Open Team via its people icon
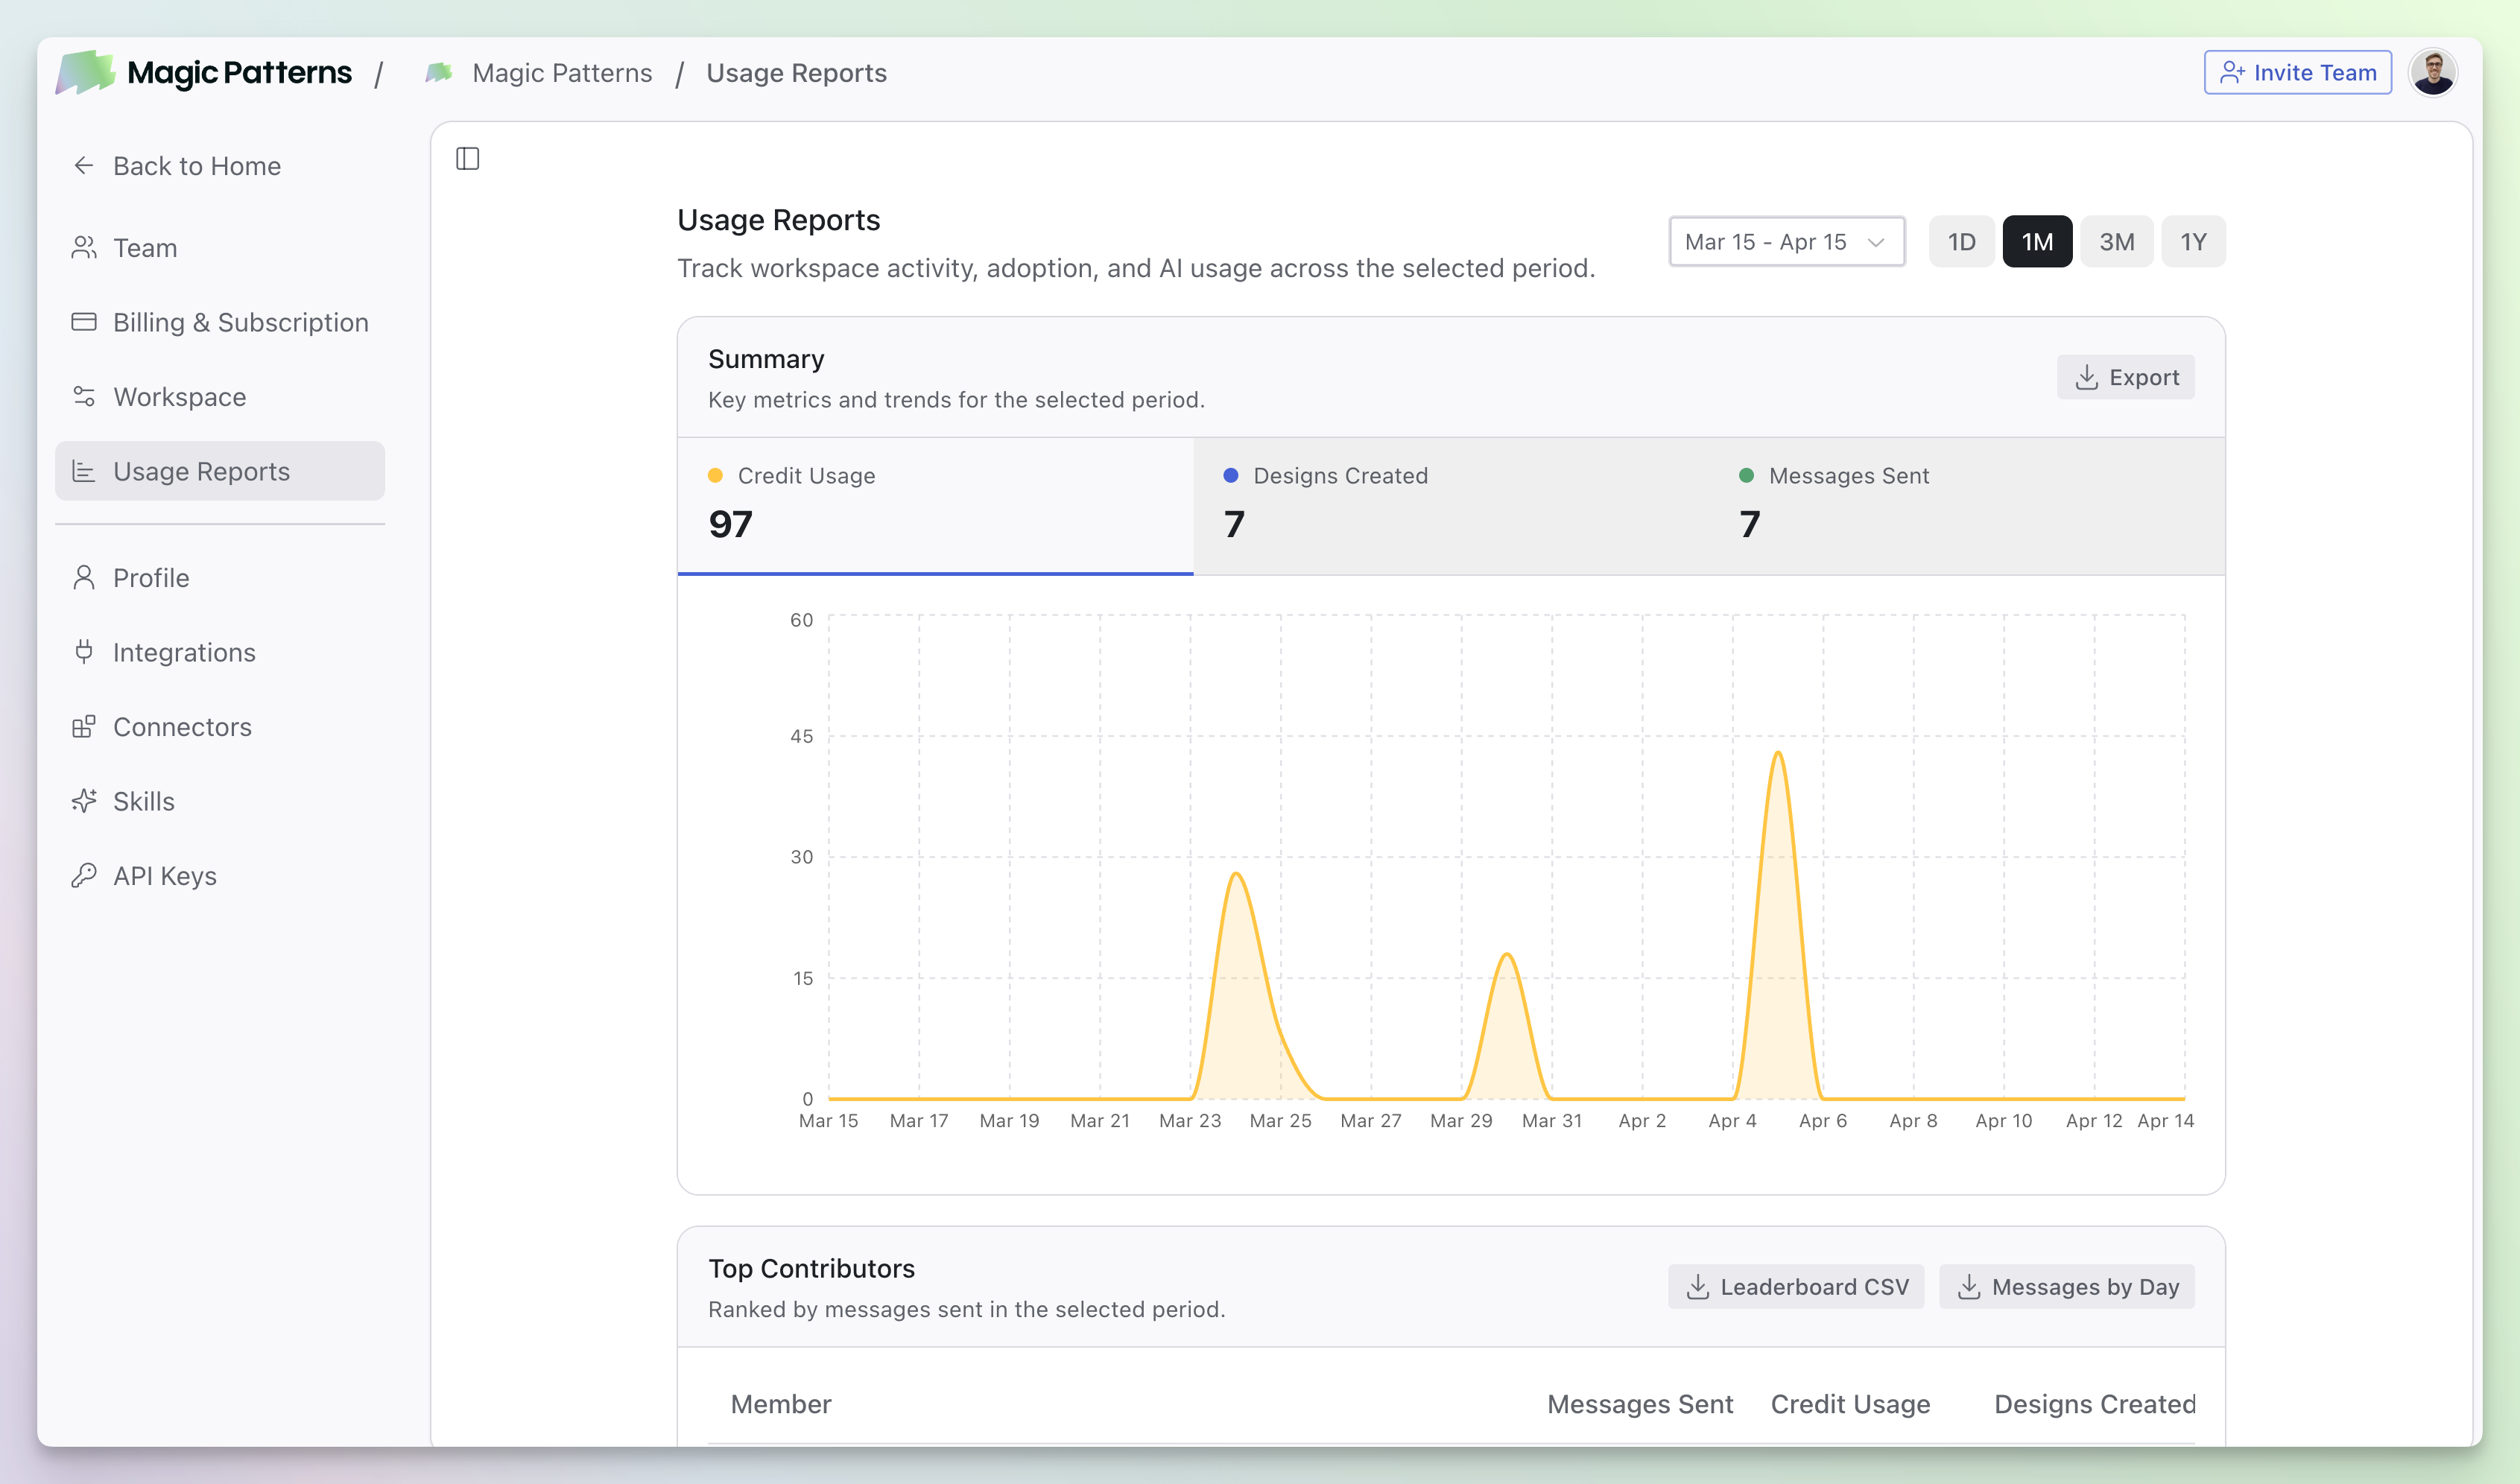The height and width of the screenshot is (1484, 2520). tap(84, 247)
